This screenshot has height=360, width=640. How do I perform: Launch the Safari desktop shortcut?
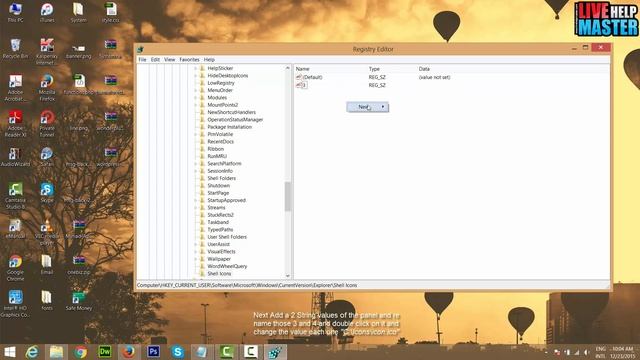pyautogui.click(x=47, y=157)
